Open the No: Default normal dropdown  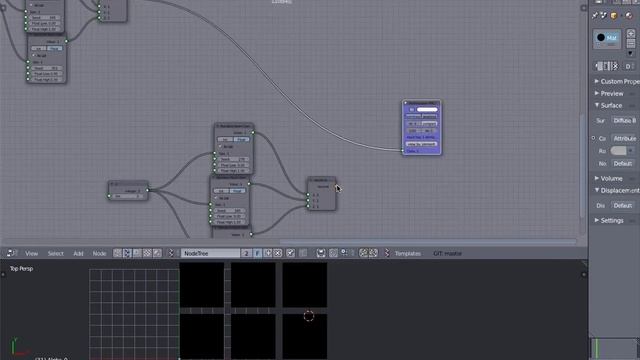tap(623, 164)
